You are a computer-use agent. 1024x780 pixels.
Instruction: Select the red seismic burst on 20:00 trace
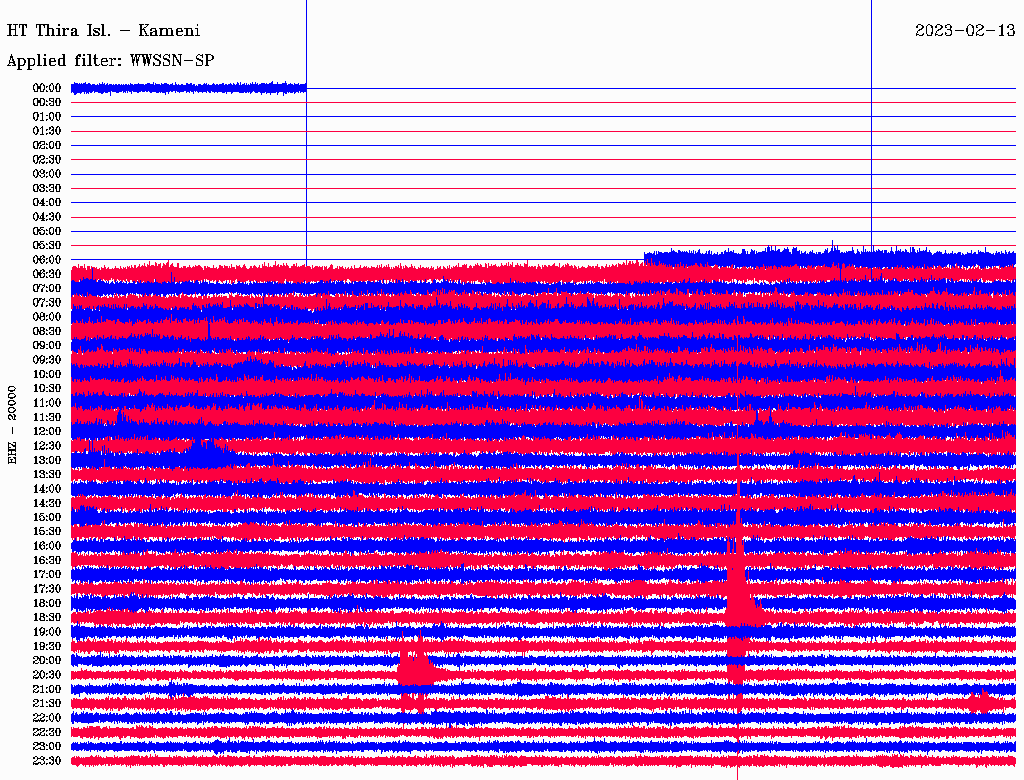(412, 666)
